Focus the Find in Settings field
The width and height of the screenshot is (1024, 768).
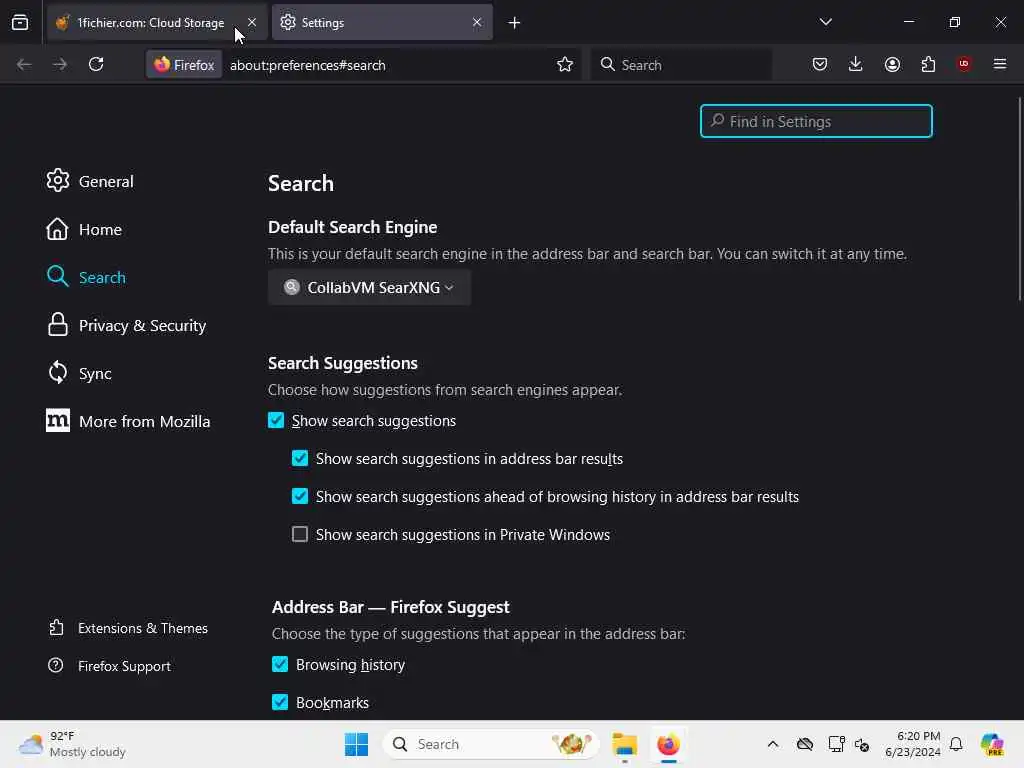point(816,121)
